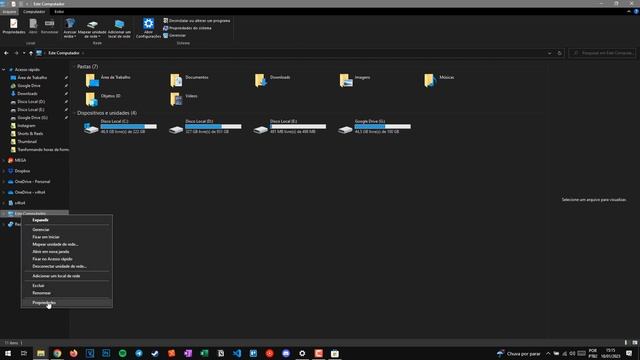Collapse the Acesso rápido tree node
Image resolution: width=640 pixels, height=360 pixels.
(4, 70)
